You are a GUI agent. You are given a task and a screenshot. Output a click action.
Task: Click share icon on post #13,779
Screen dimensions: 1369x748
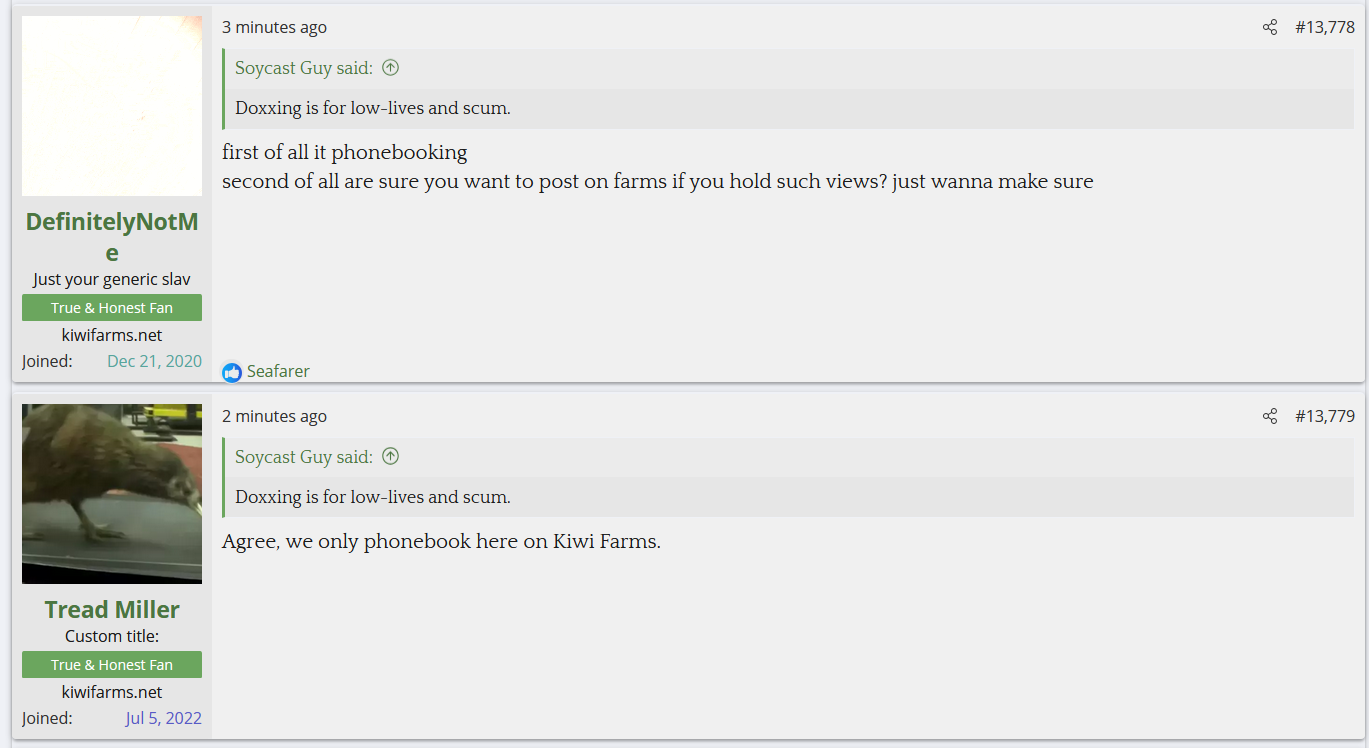coord(1270,416)
